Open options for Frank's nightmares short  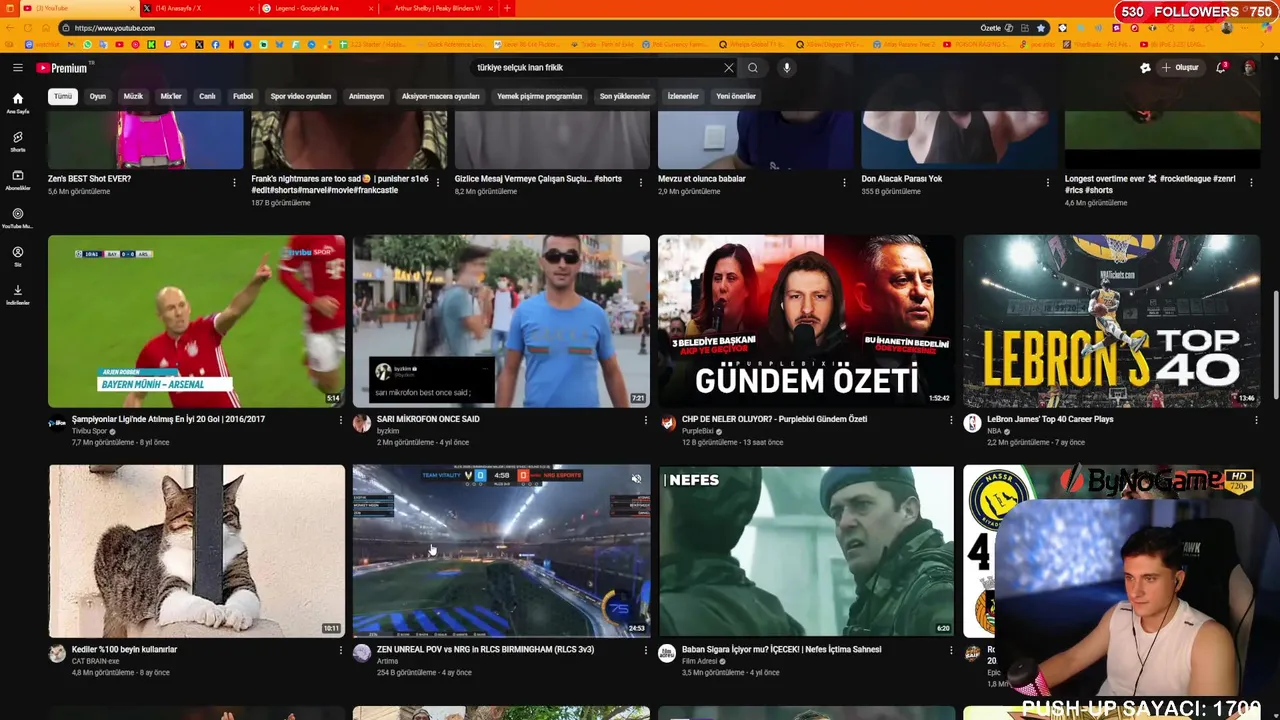point(437,183)
